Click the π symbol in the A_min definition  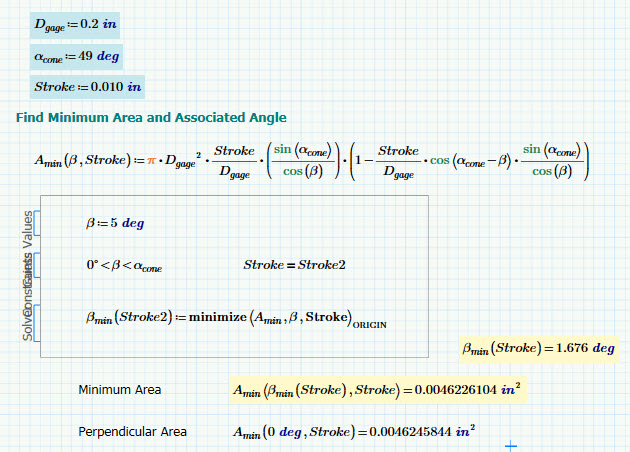pyautogui.click(x=151, y=161)
